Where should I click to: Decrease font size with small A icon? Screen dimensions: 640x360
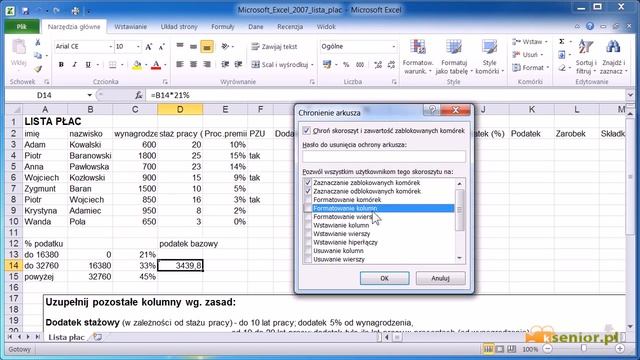pyautogui.click(x=162, y=47)
